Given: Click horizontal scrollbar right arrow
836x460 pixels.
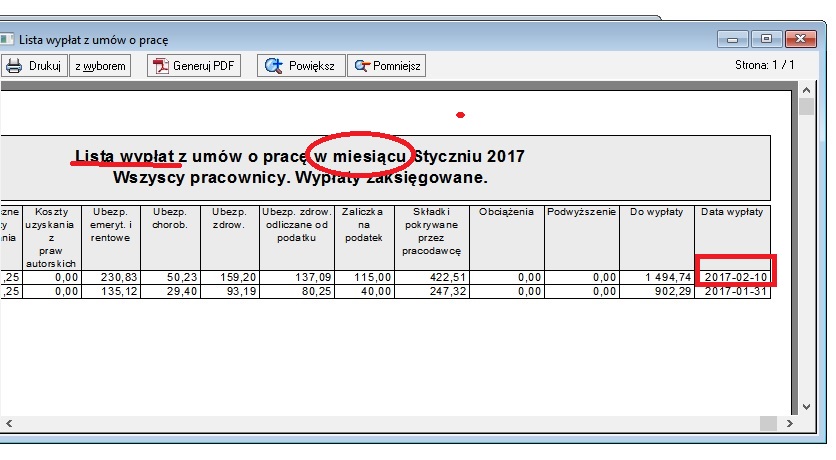Looking at the screenshot, I should (x=790, y=424).
